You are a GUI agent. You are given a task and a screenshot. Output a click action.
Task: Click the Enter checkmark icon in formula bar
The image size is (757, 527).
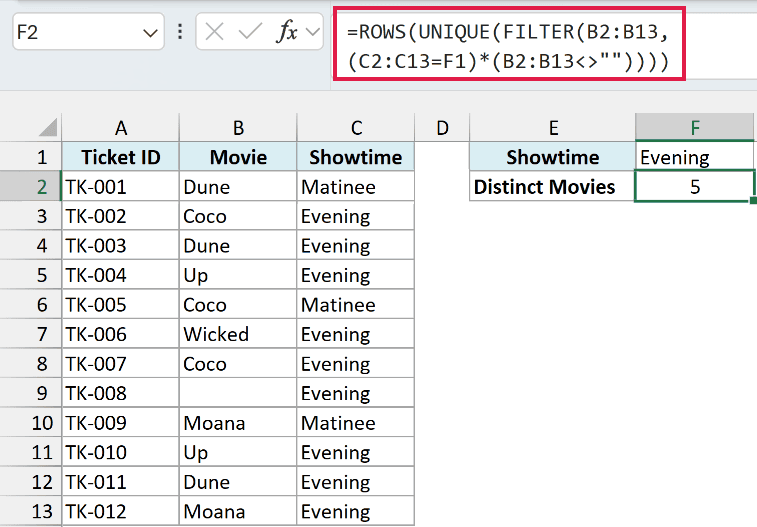tap(250, 32)
